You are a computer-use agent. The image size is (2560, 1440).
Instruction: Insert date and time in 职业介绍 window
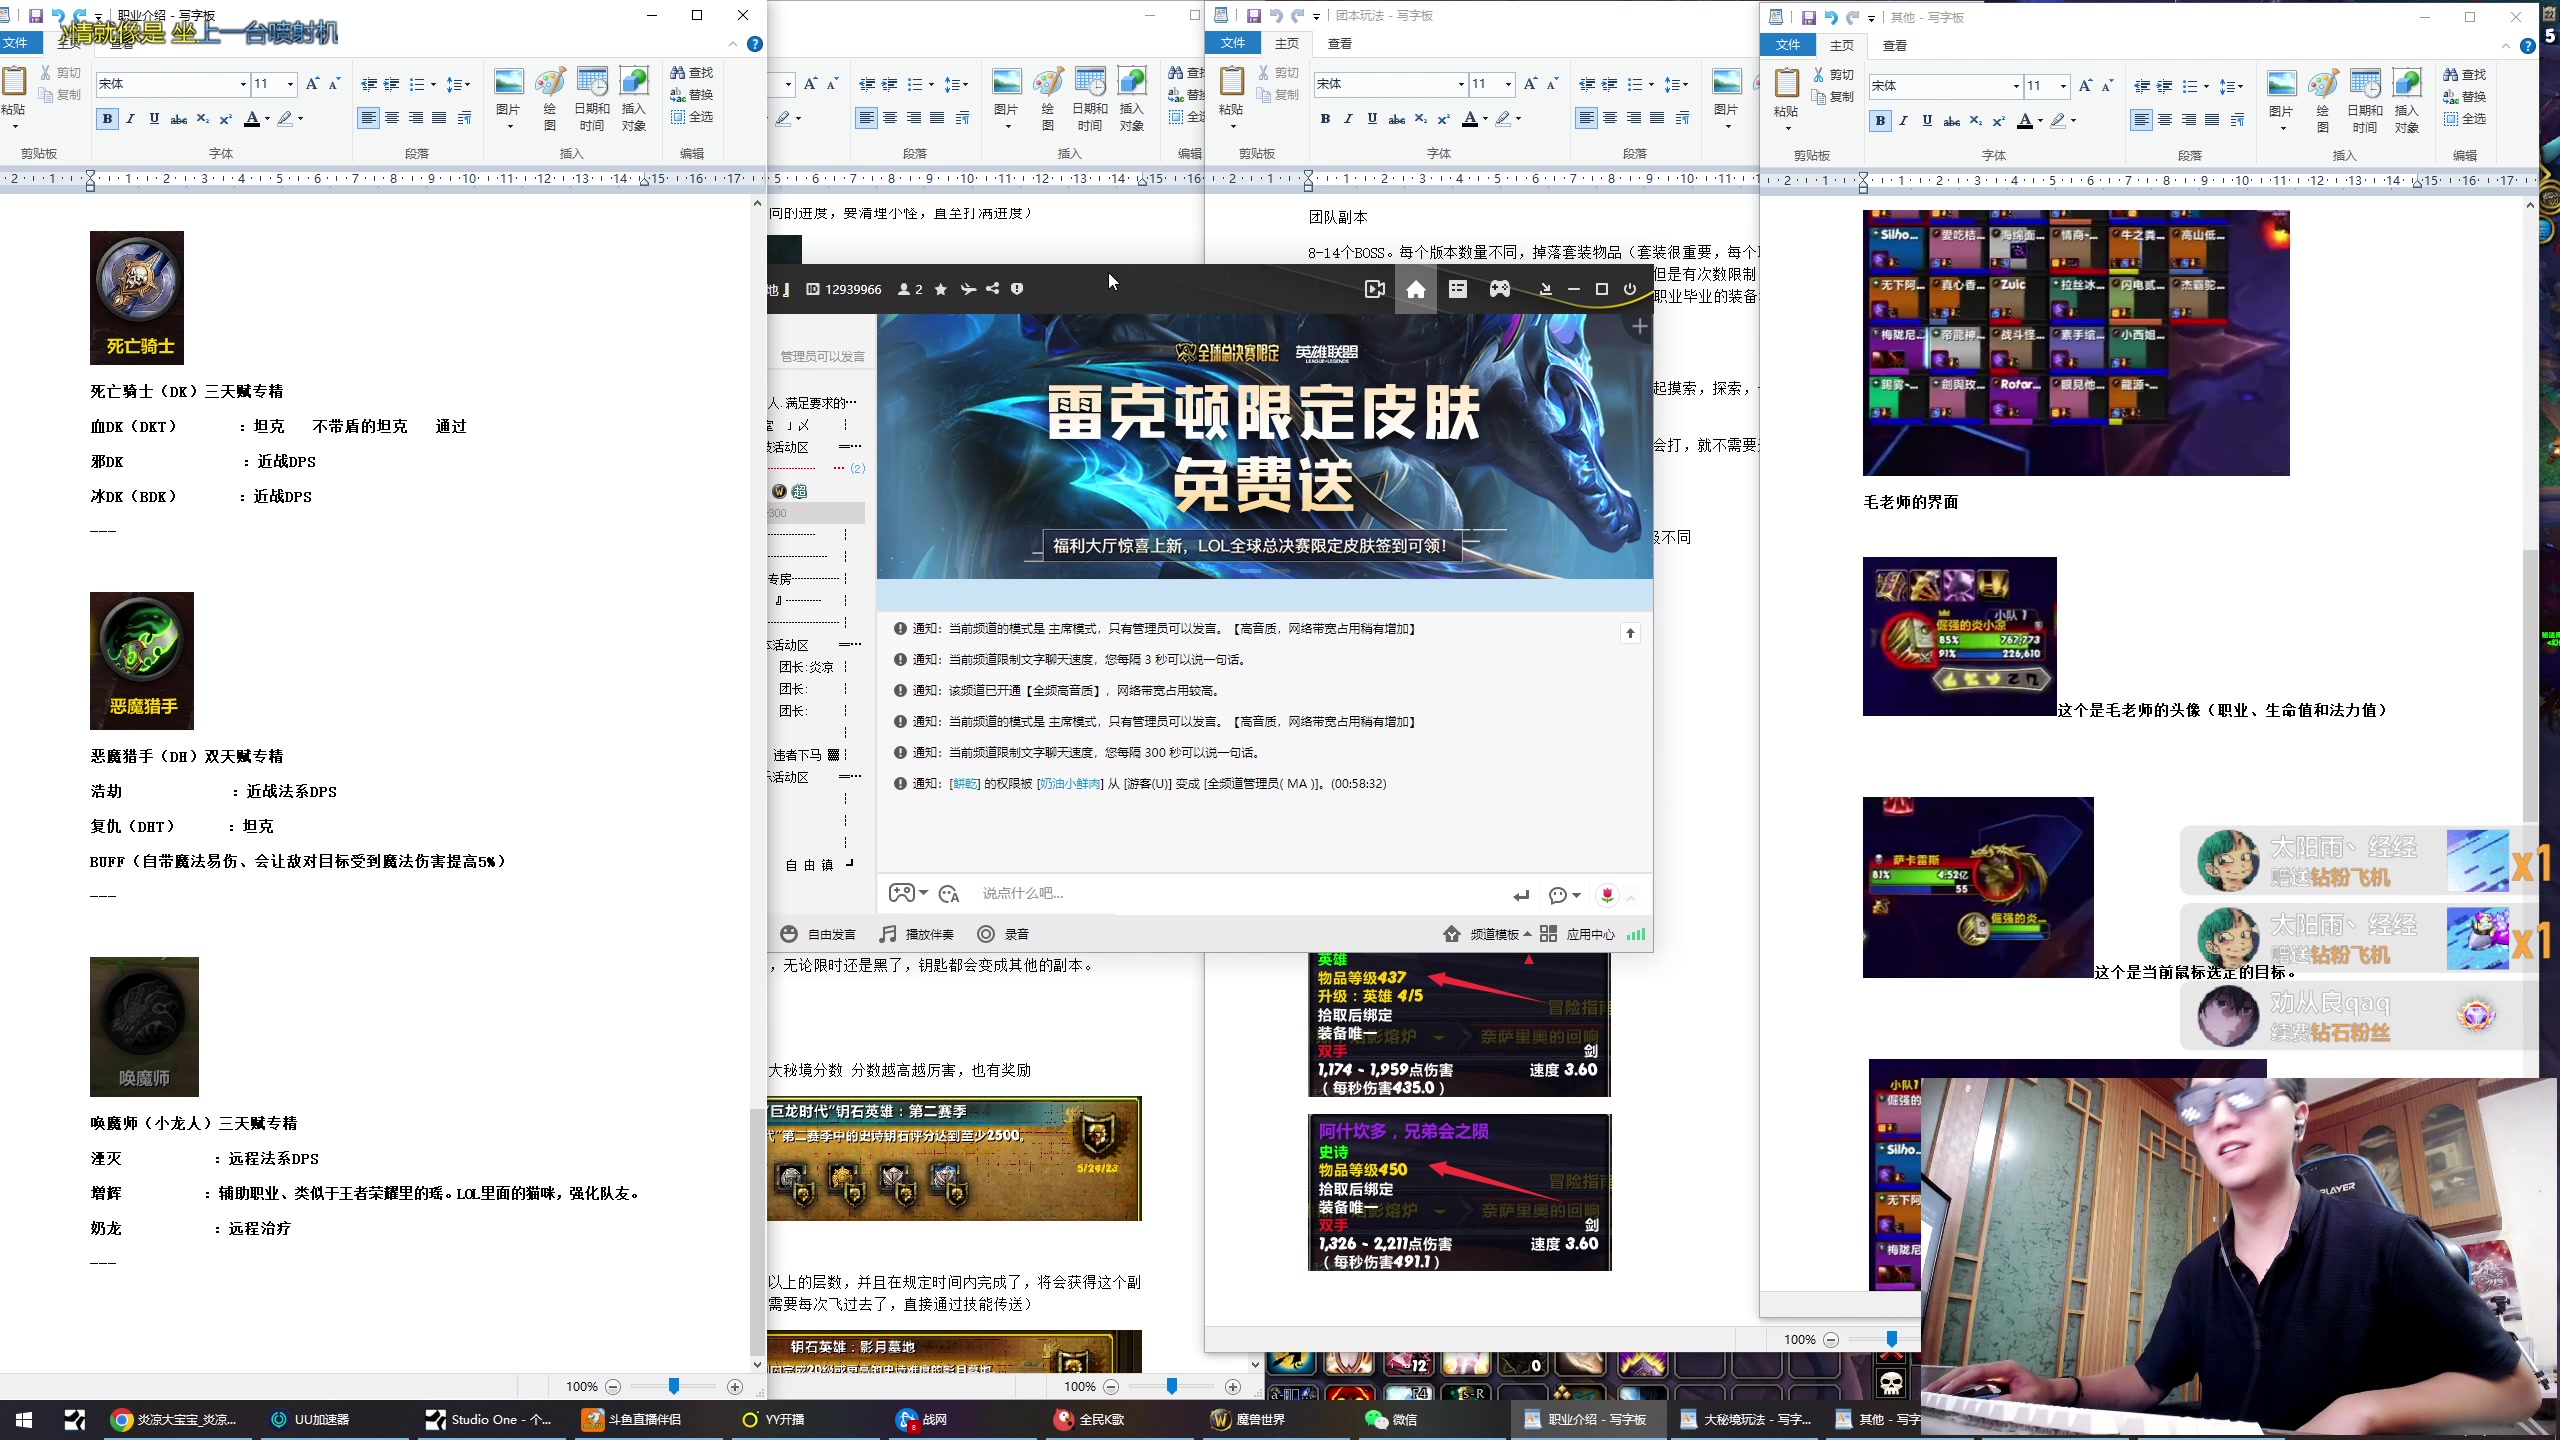591,97
